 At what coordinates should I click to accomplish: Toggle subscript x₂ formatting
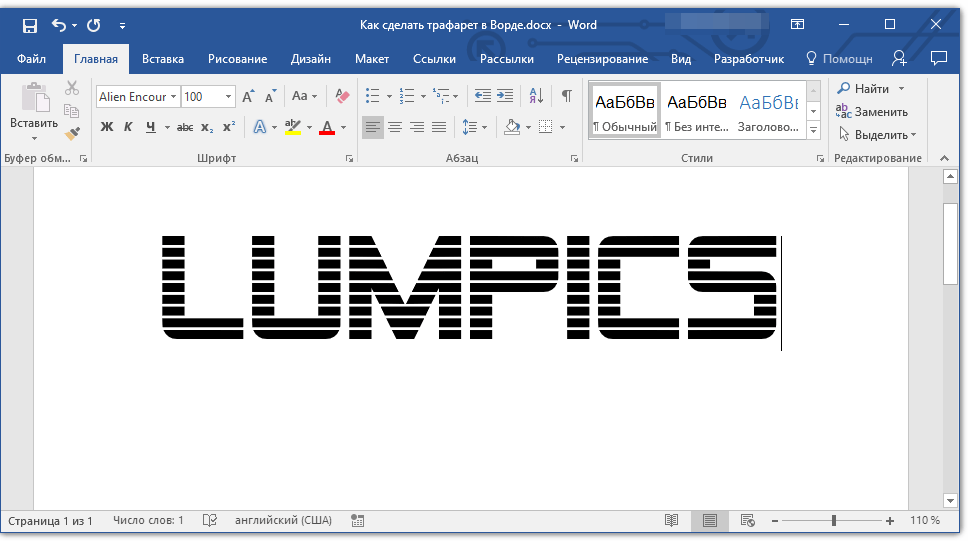pos(207,127)
